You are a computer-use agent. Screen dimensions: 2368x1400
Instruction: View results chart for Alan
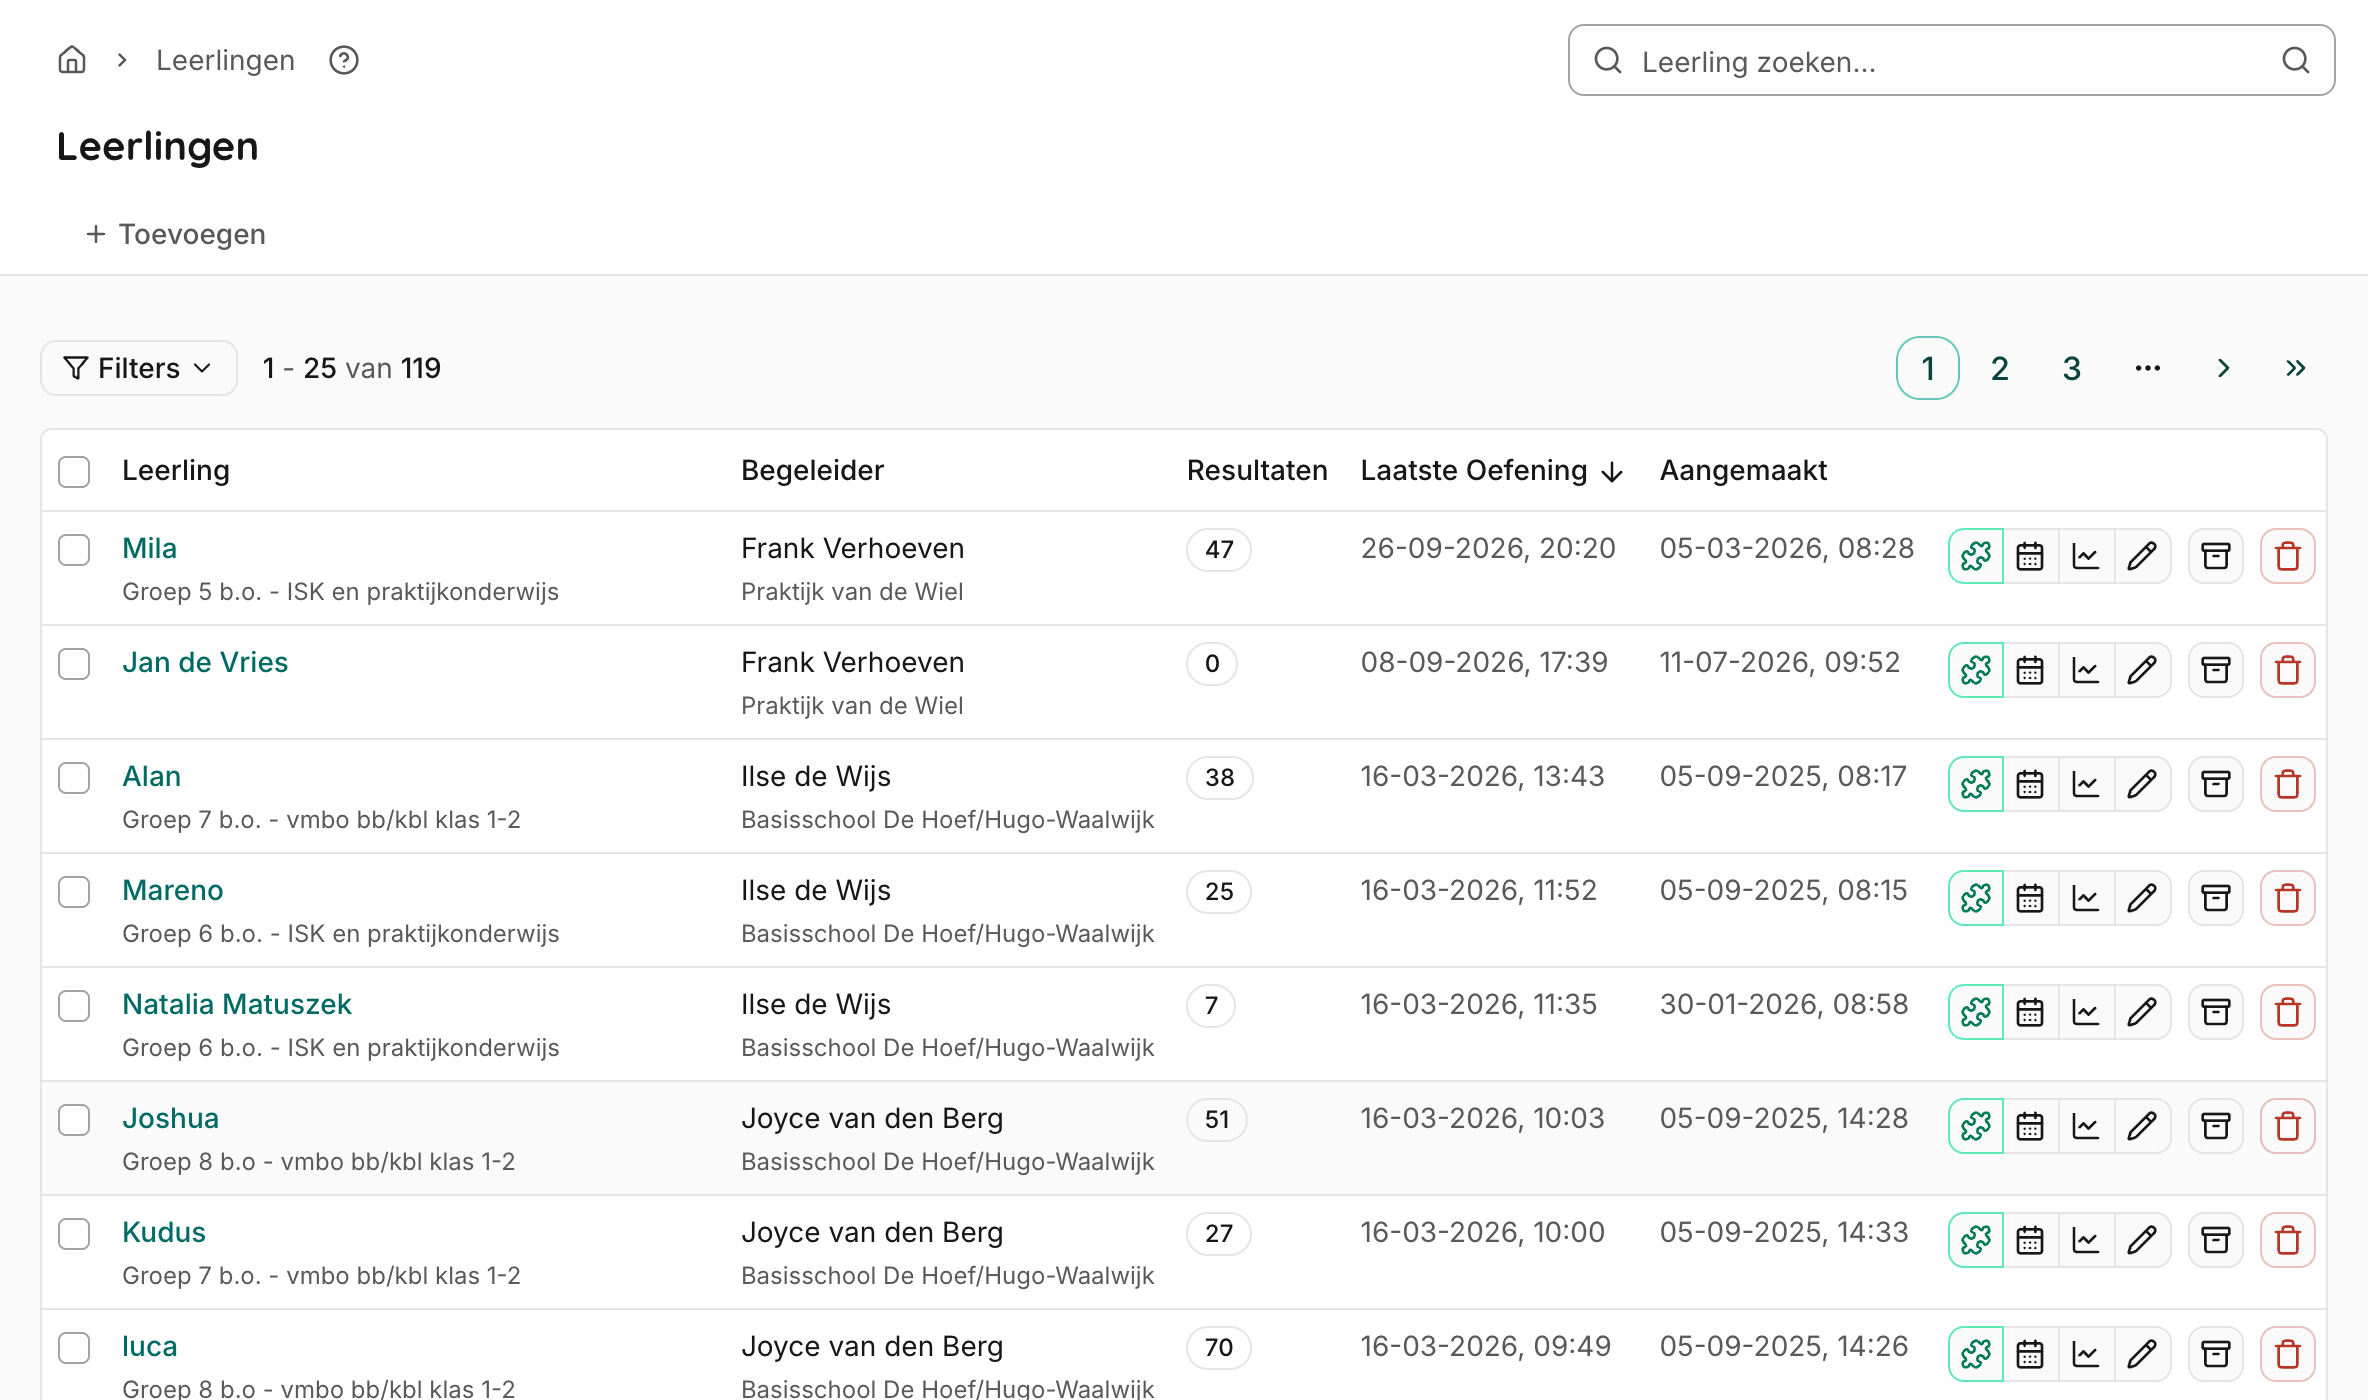point(2086,784)
